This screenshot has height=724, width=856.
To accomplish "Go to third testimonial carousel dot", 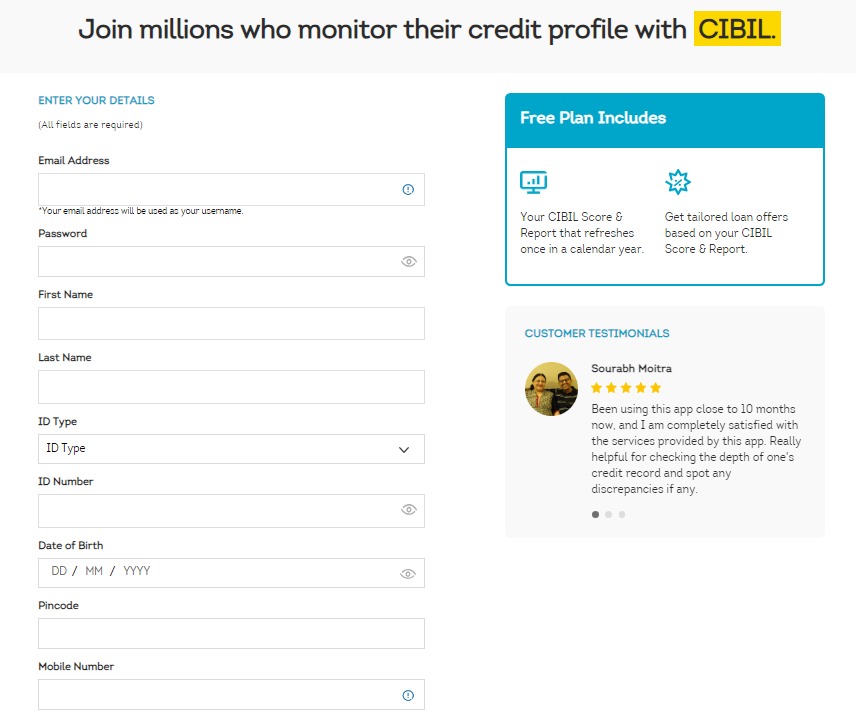I will [x=622, y=515].
